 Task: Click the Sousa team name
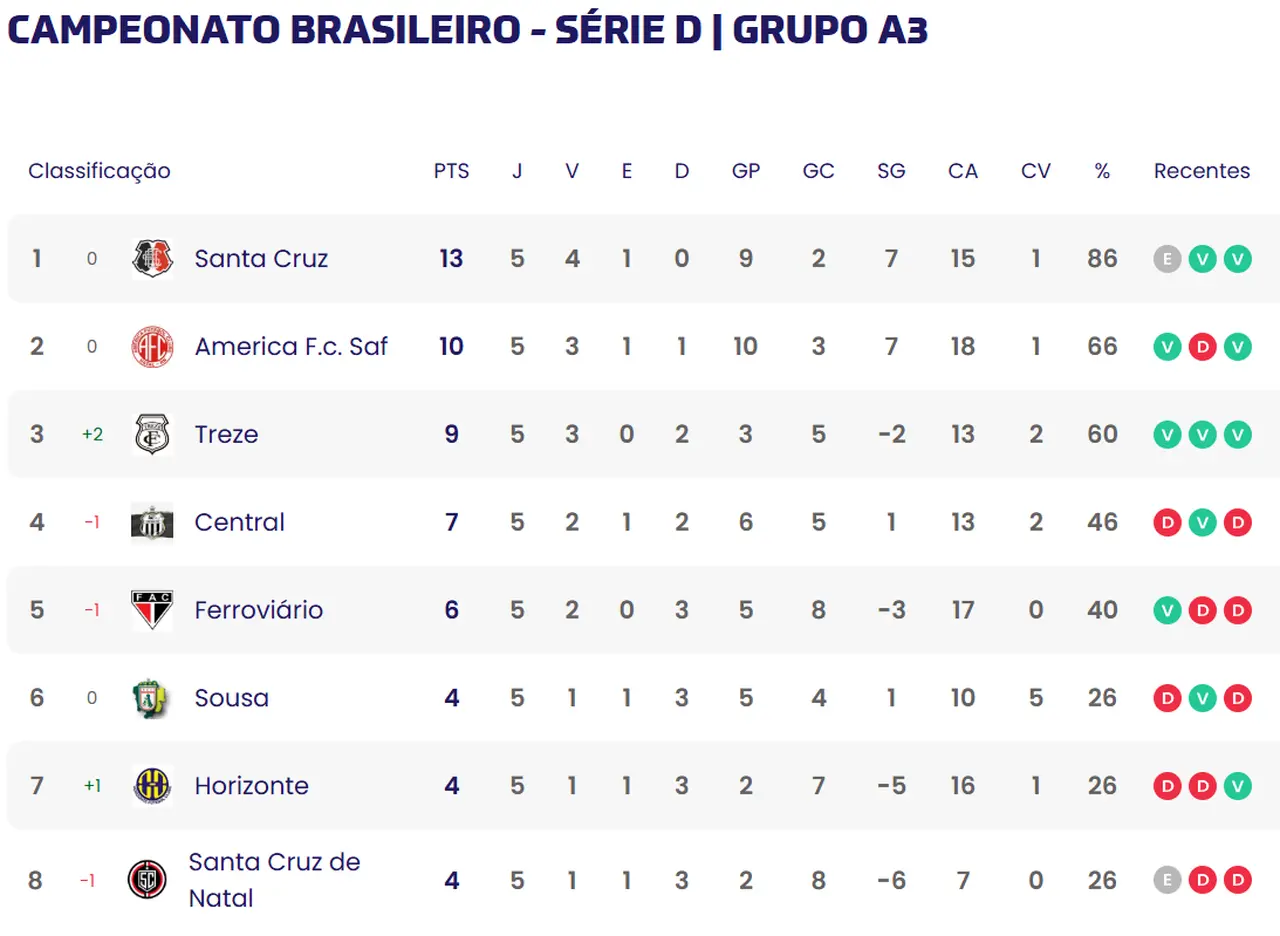231,698
